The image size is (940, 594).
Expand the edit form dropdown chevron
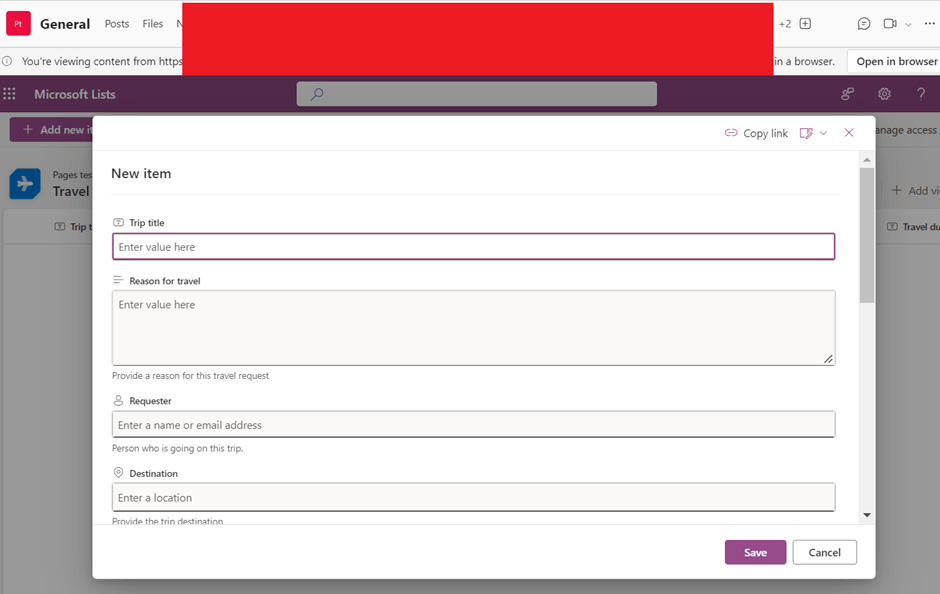click(x=823, y=133)
